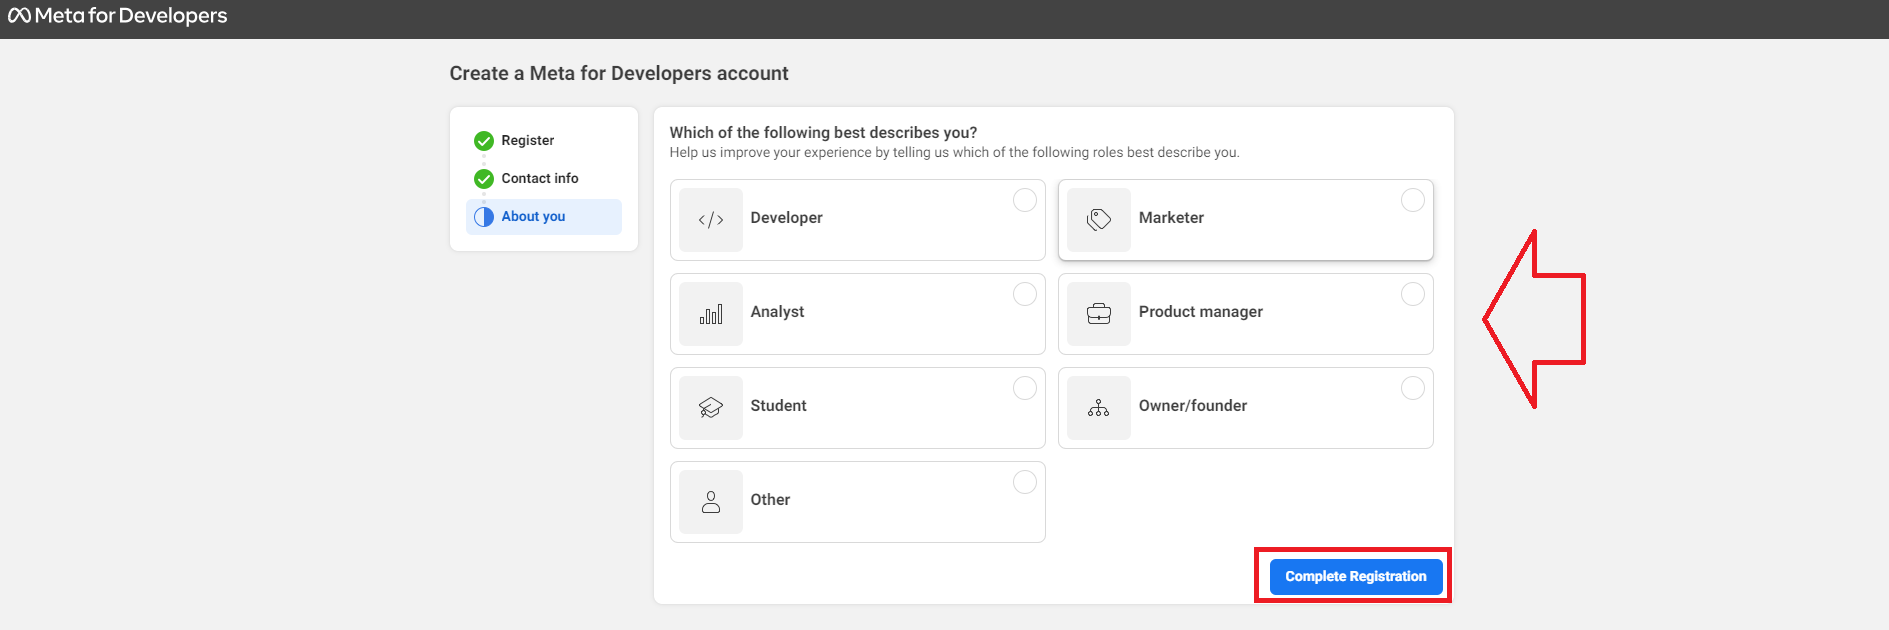Click the Owner/founder org chart icon

(1099, 408)
